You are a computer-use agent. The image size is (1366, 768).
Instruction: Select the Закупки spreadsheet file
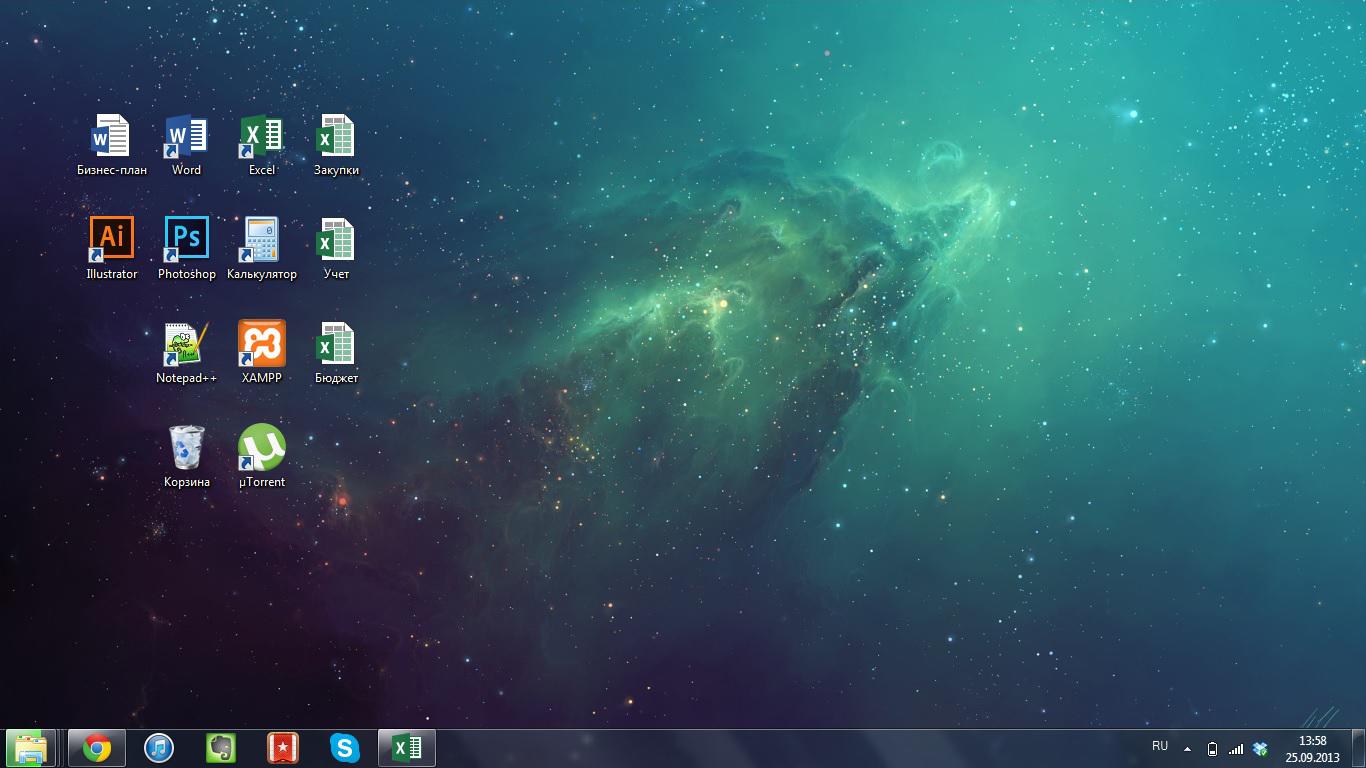(336, 145)
